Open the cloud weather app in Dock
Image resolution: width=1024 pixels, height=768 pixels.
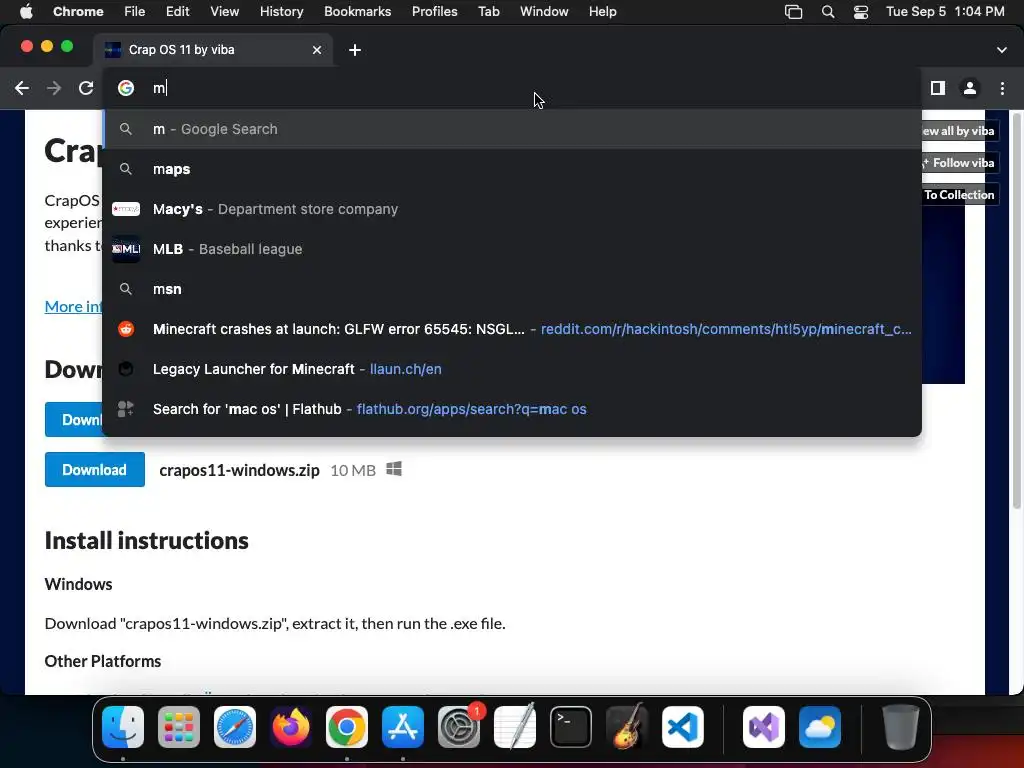pyautogui.click(x=820, y=727)
